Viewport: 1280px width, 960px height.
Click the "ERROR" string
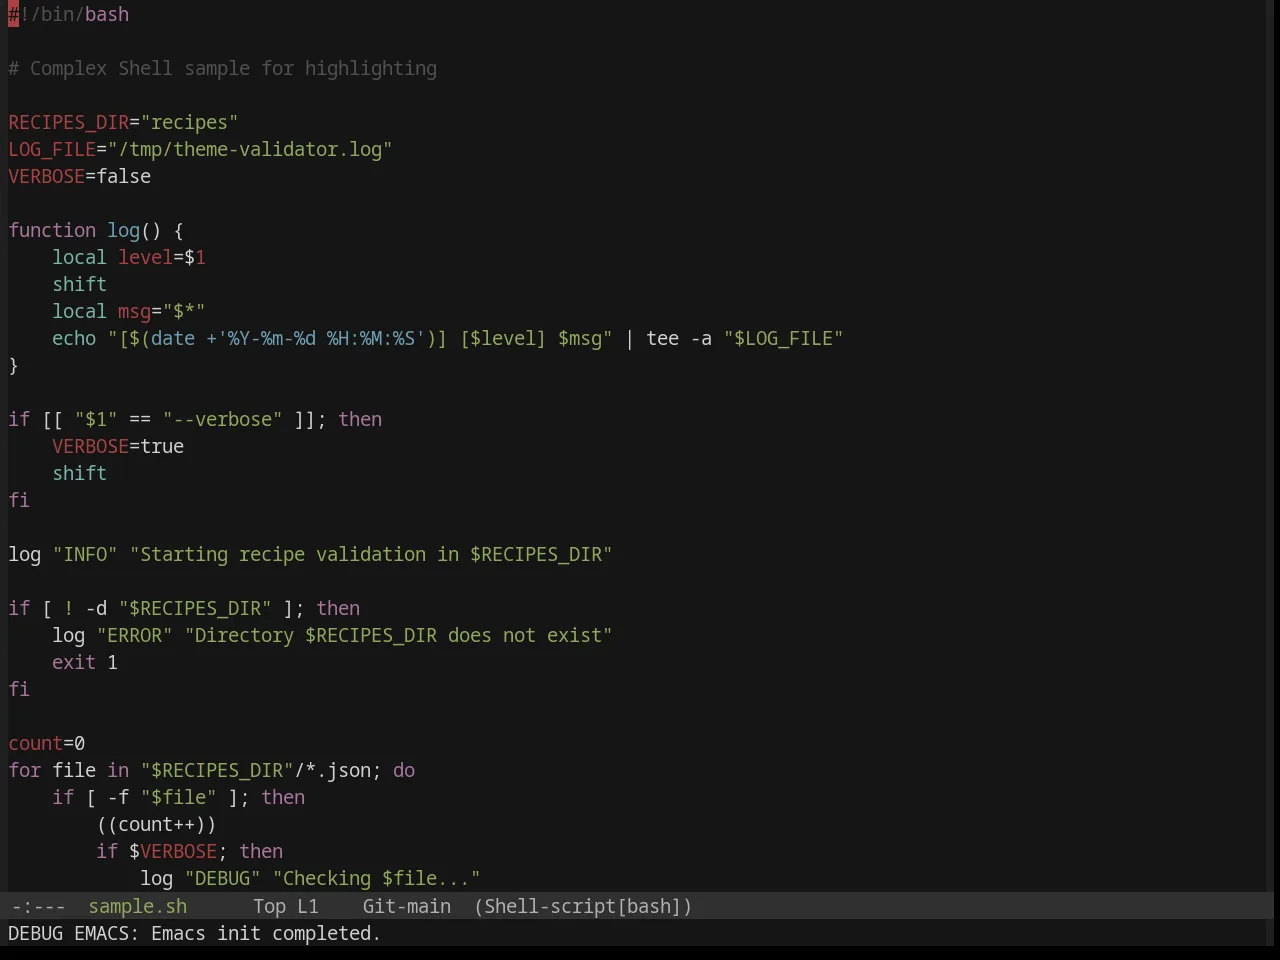(x=134, y=635)
